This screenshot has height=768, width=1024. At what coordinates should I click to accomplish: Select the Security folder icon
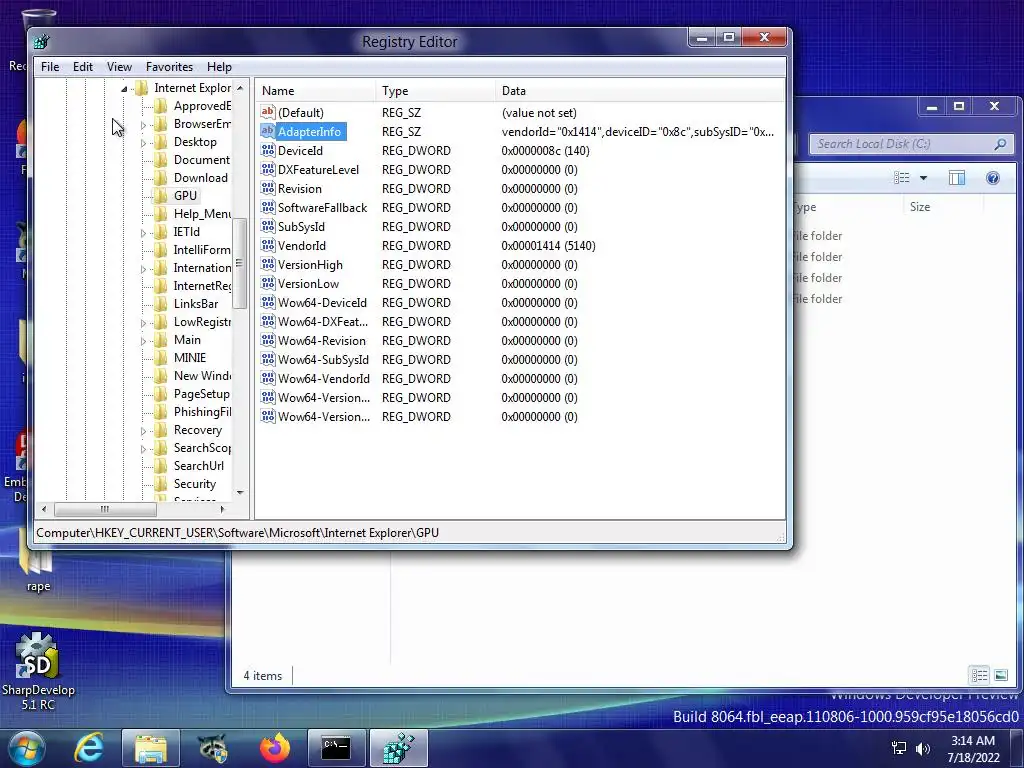[x=161, y=484]
